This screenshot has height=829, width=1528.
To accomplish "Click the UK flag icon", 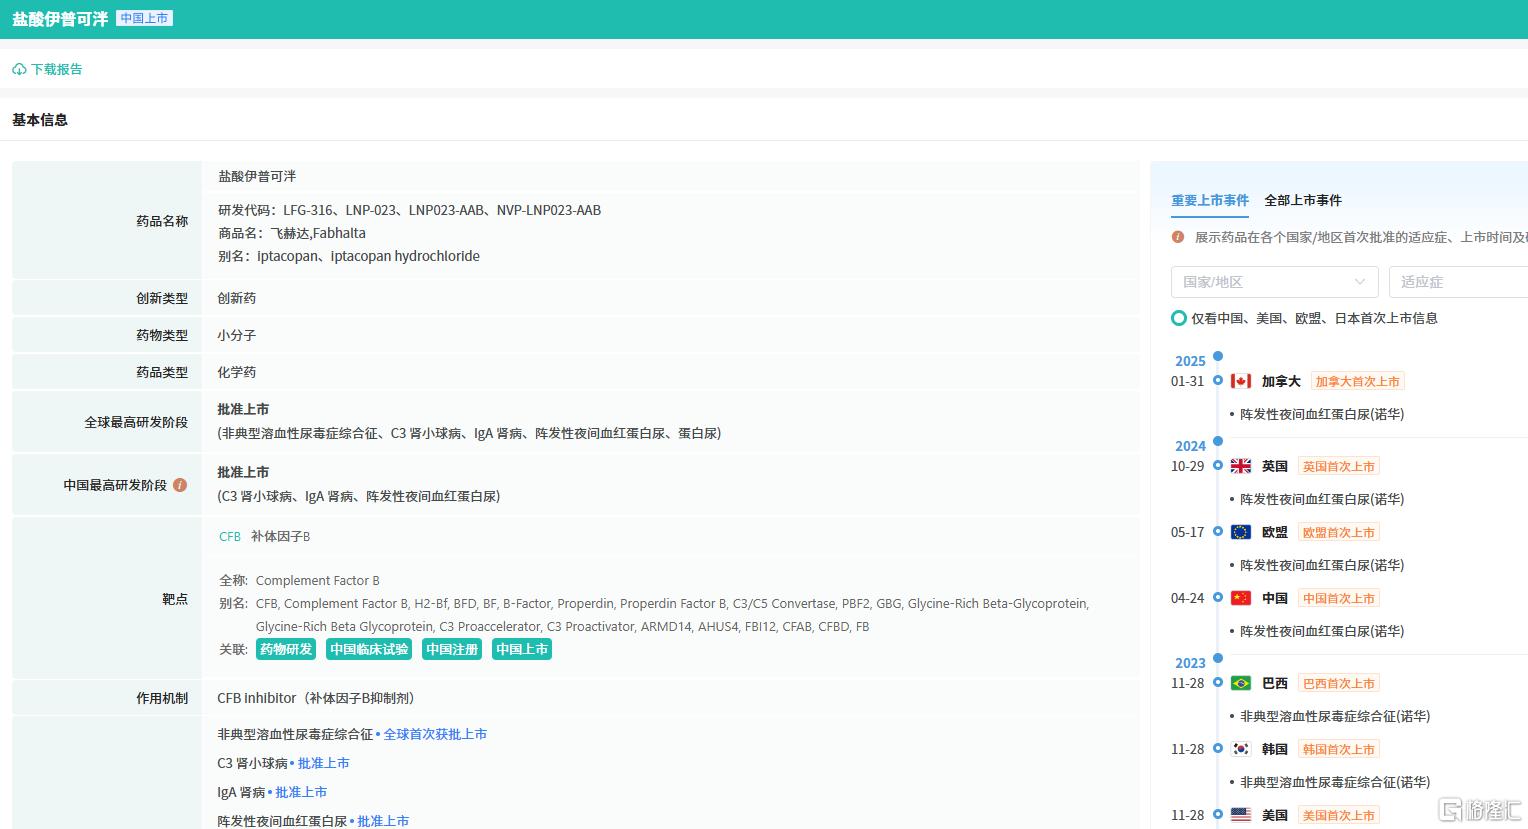I will tap(1241, 466).
